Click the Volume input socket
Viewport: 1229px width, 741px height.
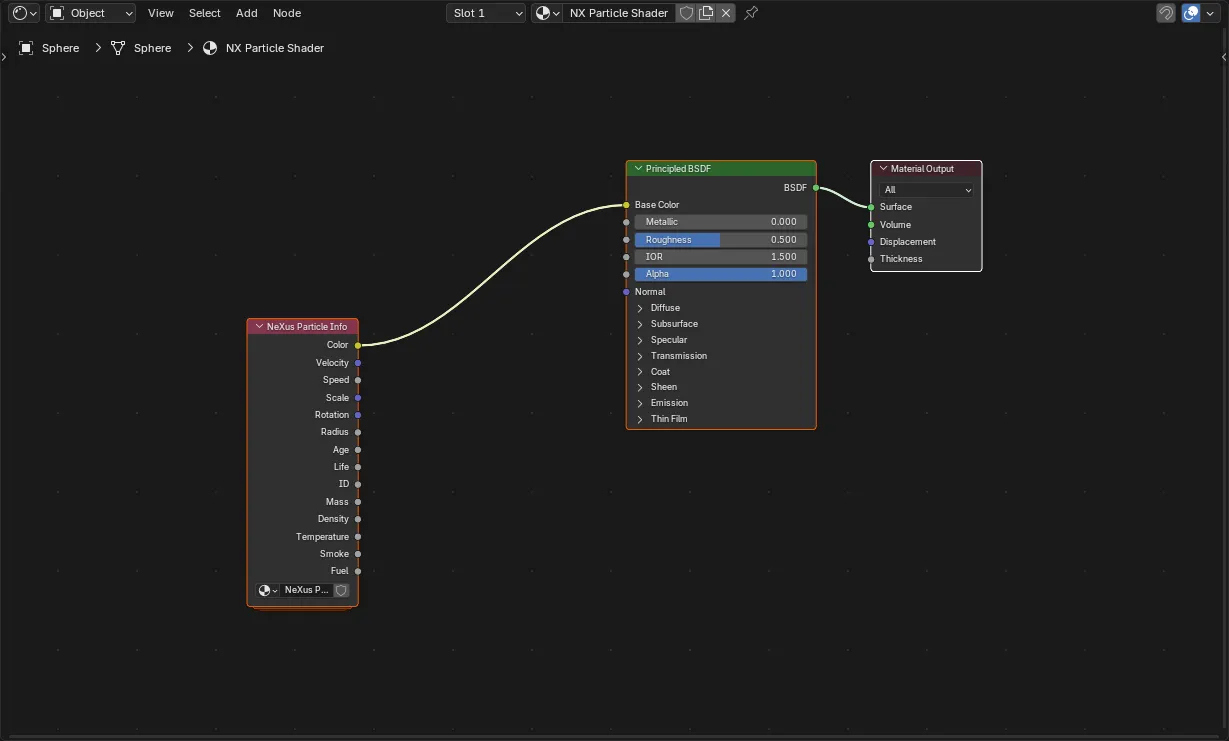[871, 225]
